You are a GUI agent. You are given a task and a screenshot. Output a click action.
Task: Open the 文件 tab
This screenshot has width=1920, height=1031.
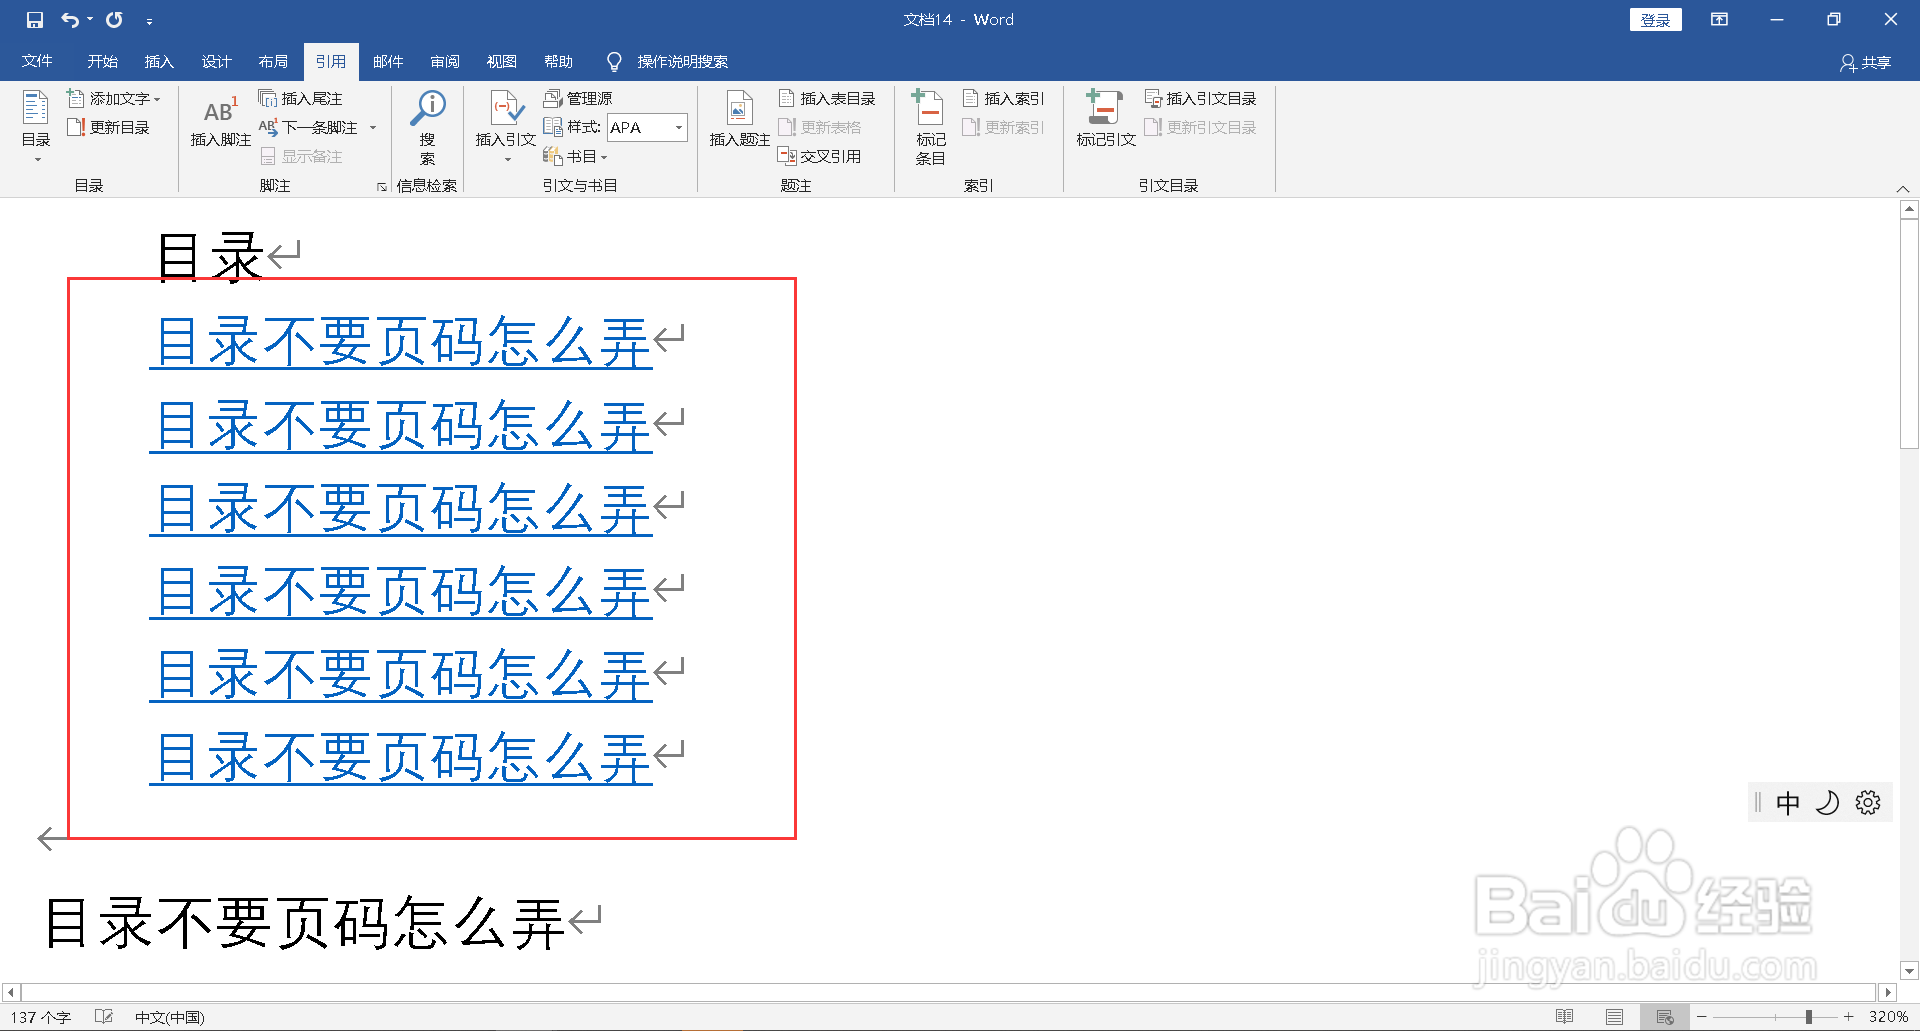pyautogui.click(x=37, y=61)
